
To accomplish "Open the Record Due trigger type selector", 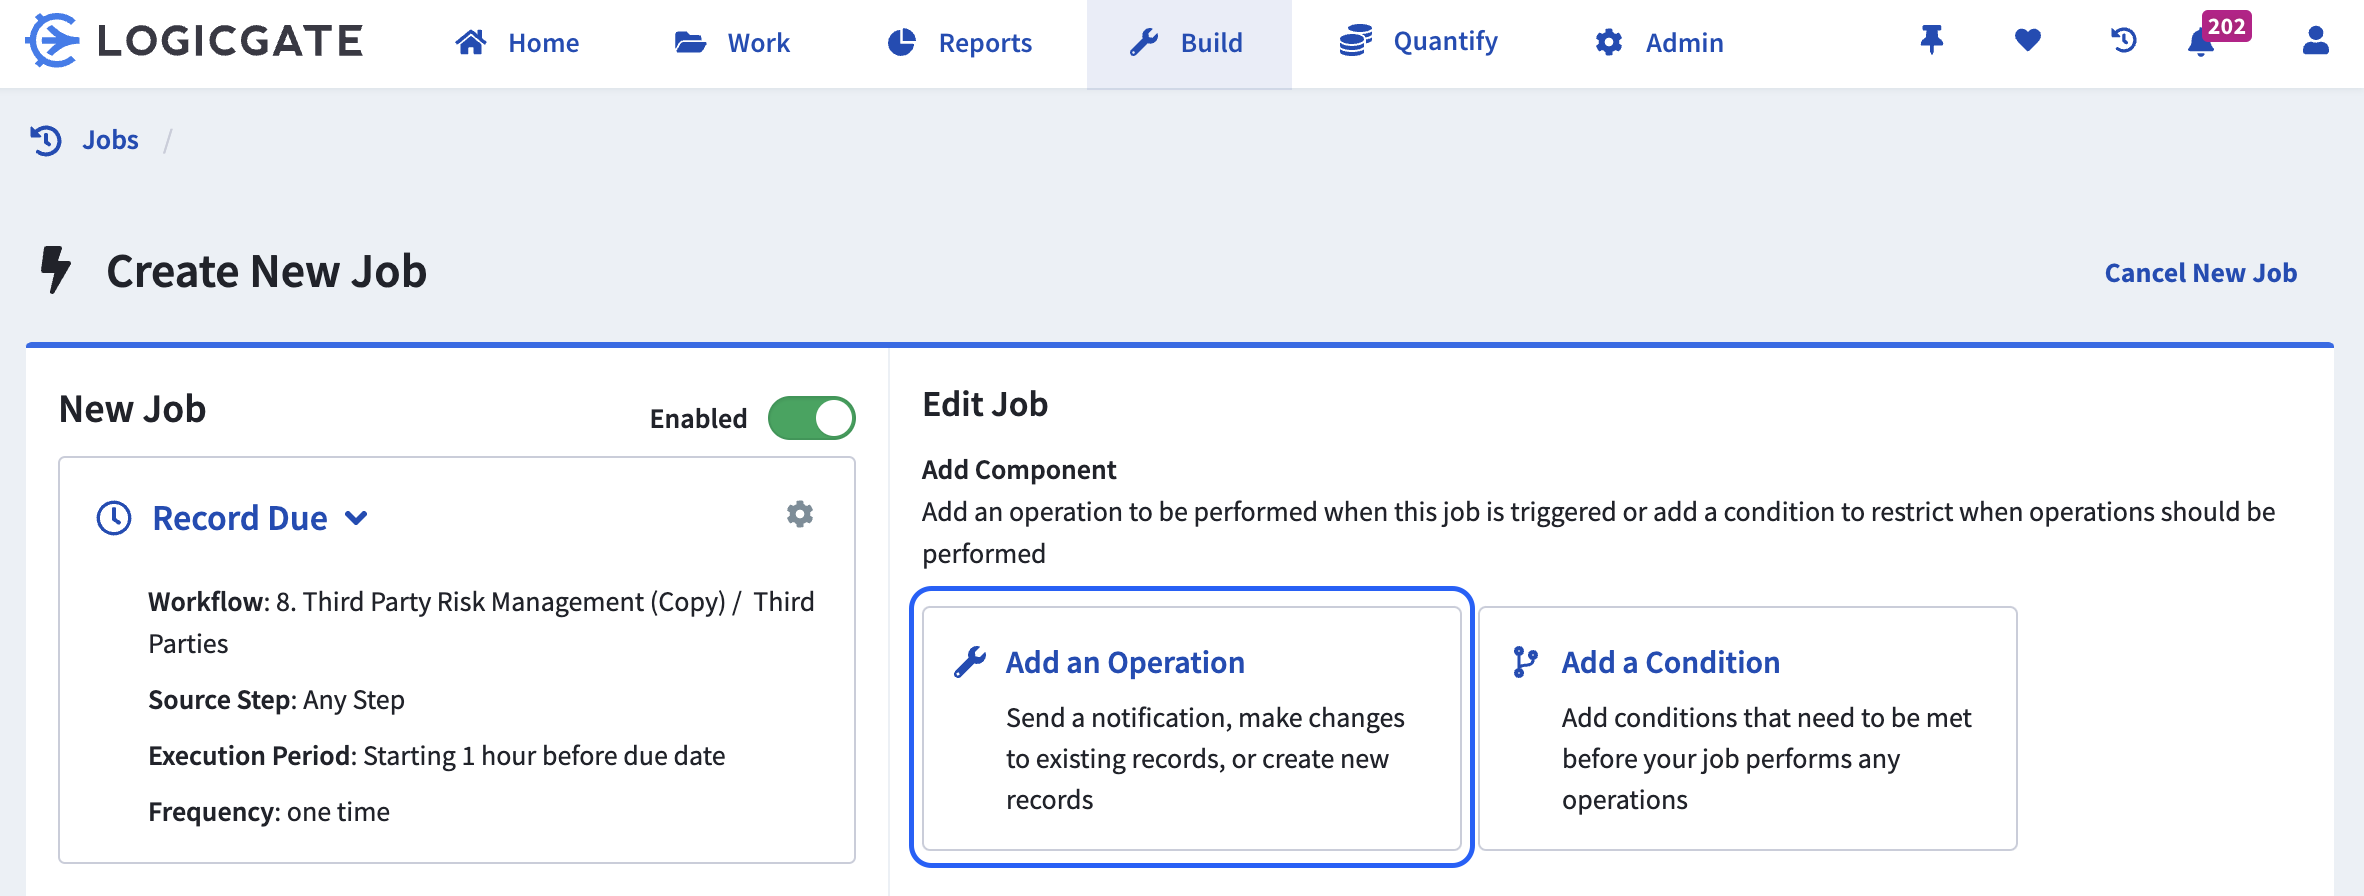I will [240, 518].
